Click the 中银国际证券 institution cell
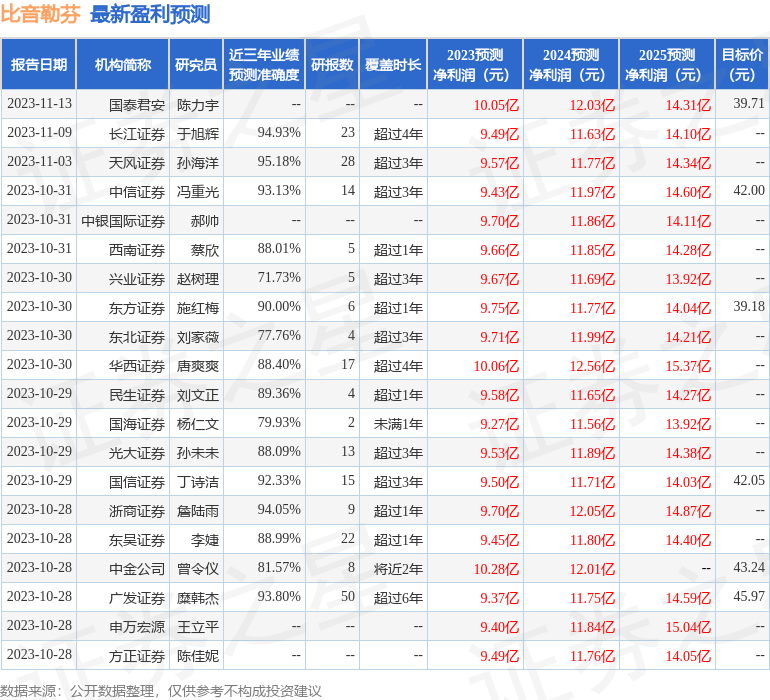 (123, 221)
